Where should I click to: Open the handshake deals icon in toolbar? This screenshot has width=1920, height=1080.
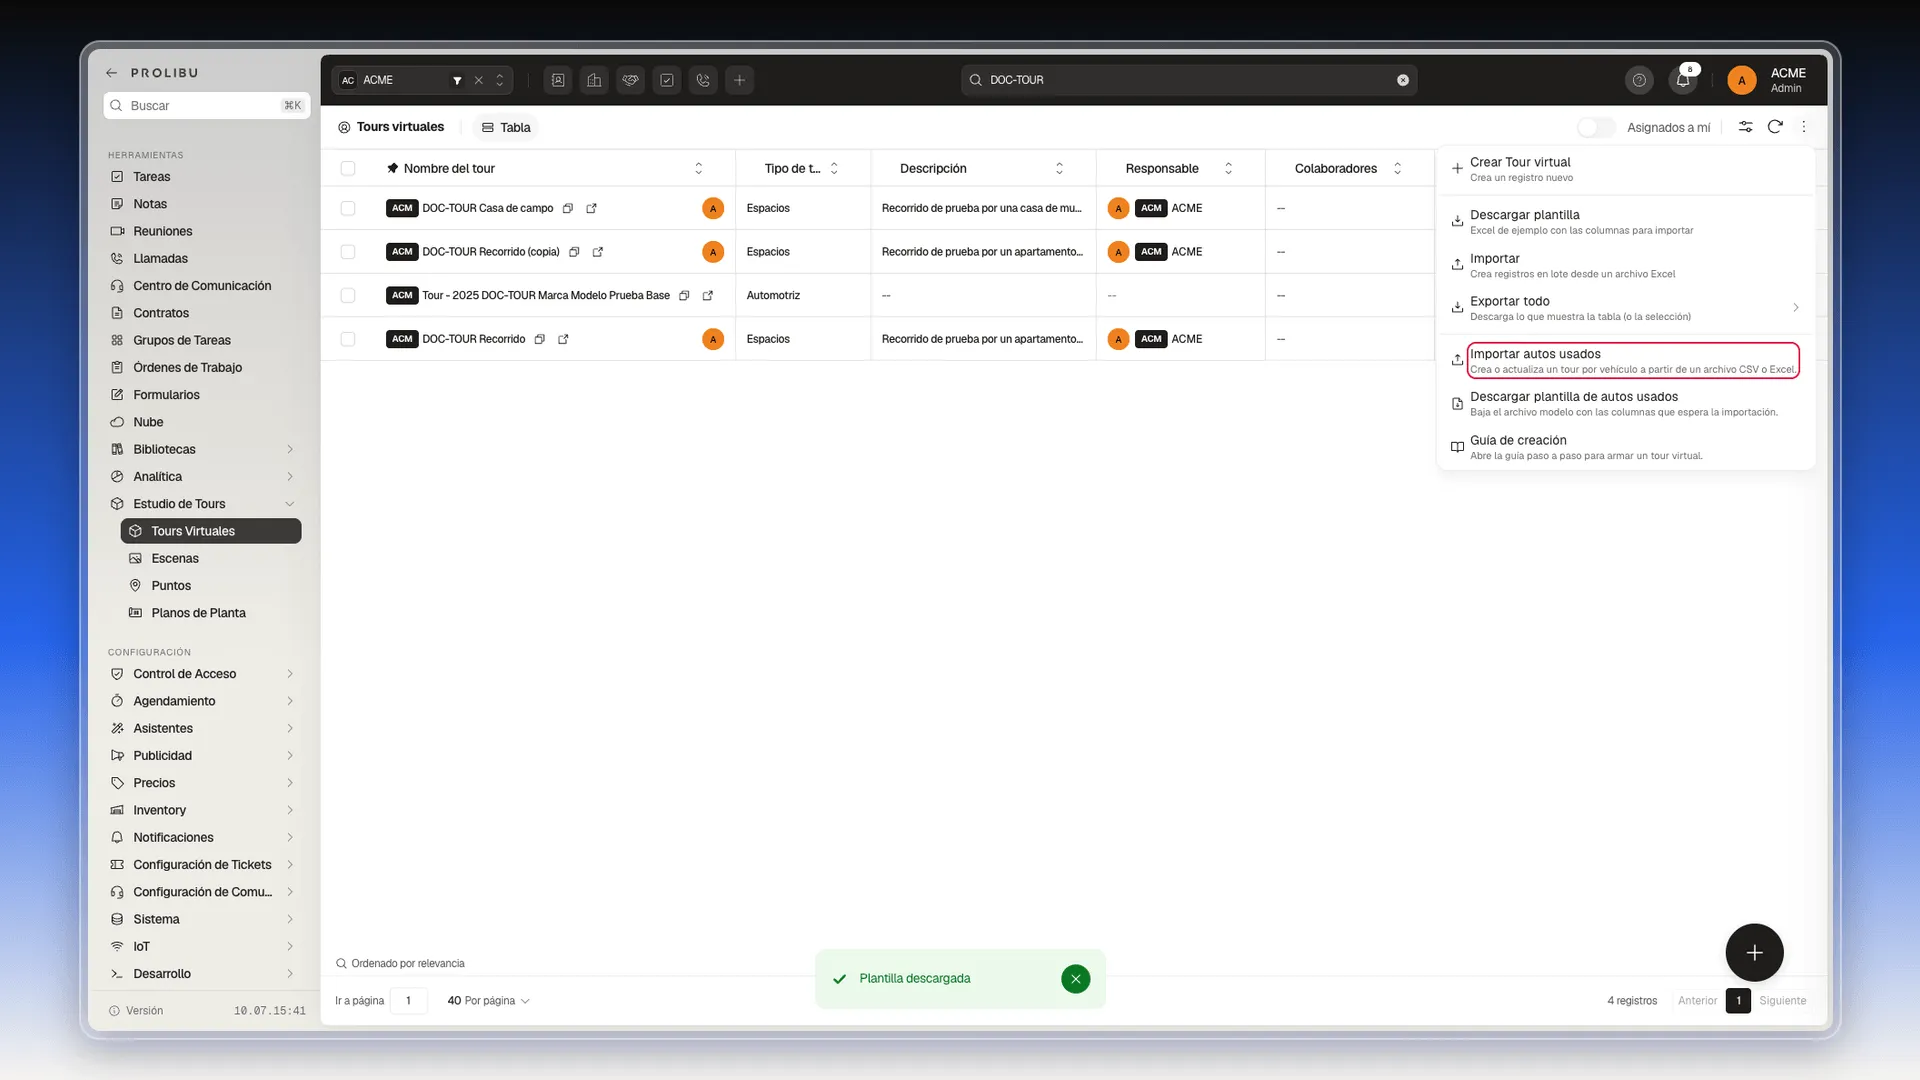(x=630, y=80)
